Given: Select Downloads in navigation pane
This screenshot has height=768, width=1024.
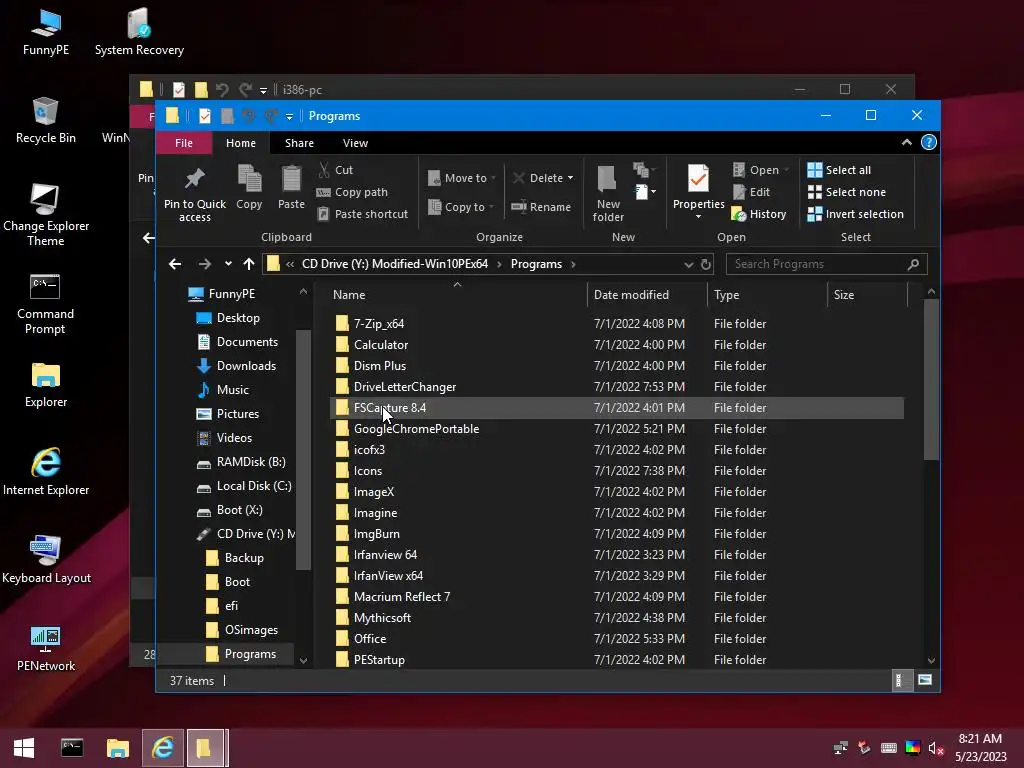Looking at the screenshot, I should tap(246, 366).
